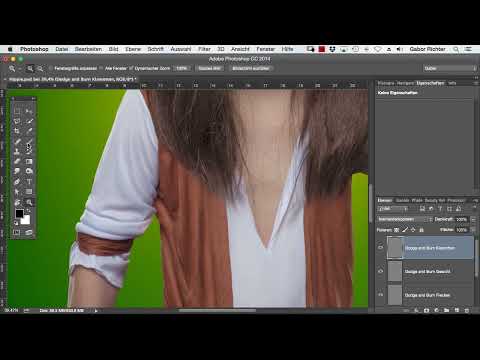Check 'Alle Fenster' option
Image resolution: width=480 pixels, height=360 pixels.
click(101, 68)
